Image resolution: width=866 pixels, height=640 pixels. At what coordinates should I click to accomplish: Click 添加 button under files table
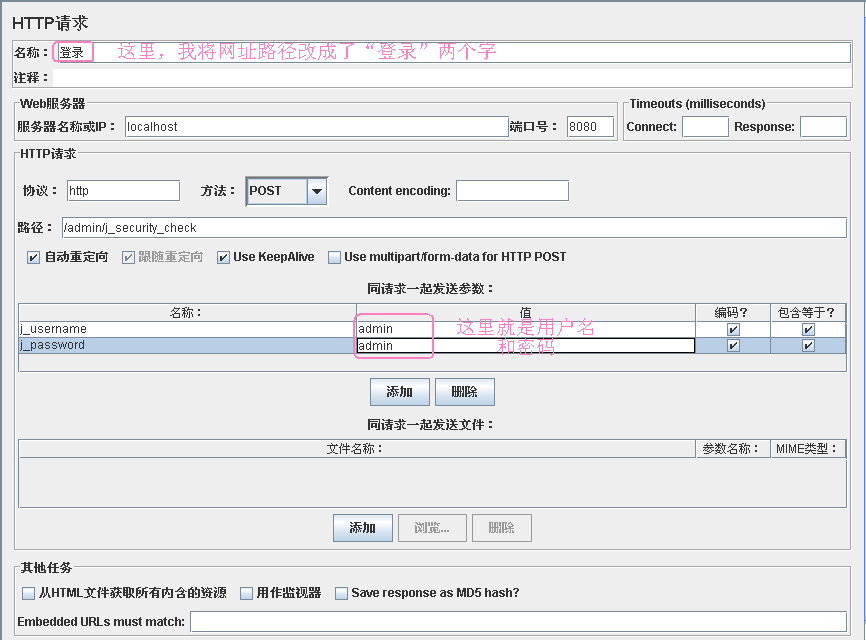click(x=362, y=528)
